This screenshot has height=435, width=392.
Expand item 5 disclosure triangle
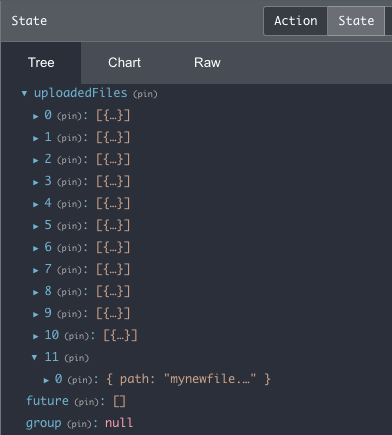(36, 226)
